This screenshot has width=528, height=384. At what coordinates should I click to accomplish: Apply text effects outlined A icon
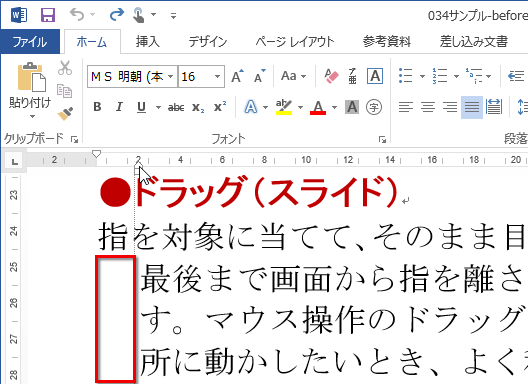pos(251,107)
